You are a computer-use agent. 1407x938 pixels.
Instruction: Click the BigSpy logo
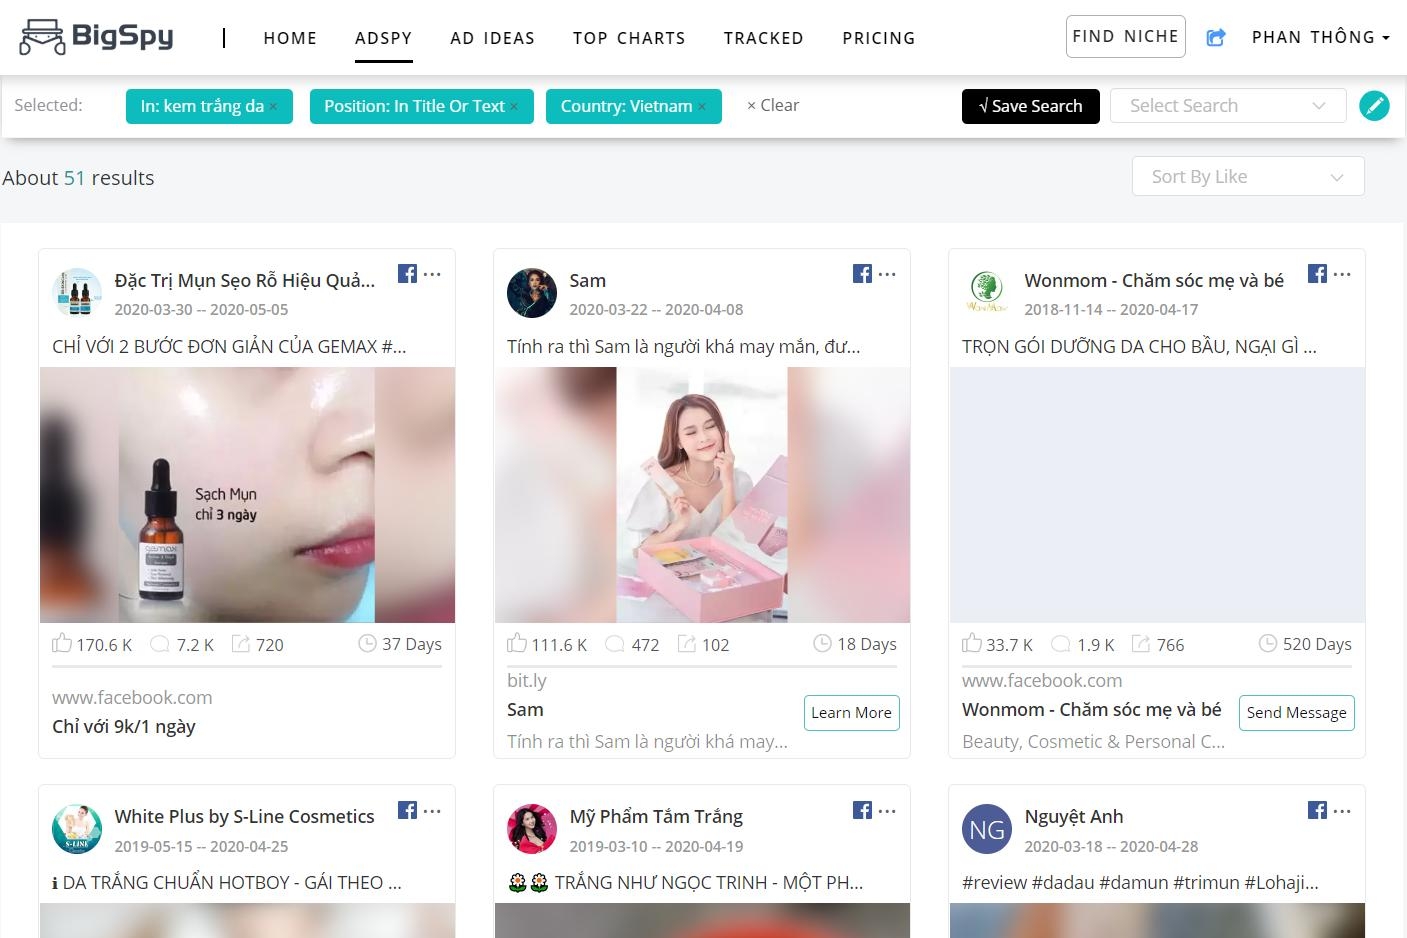coord(96,37)
